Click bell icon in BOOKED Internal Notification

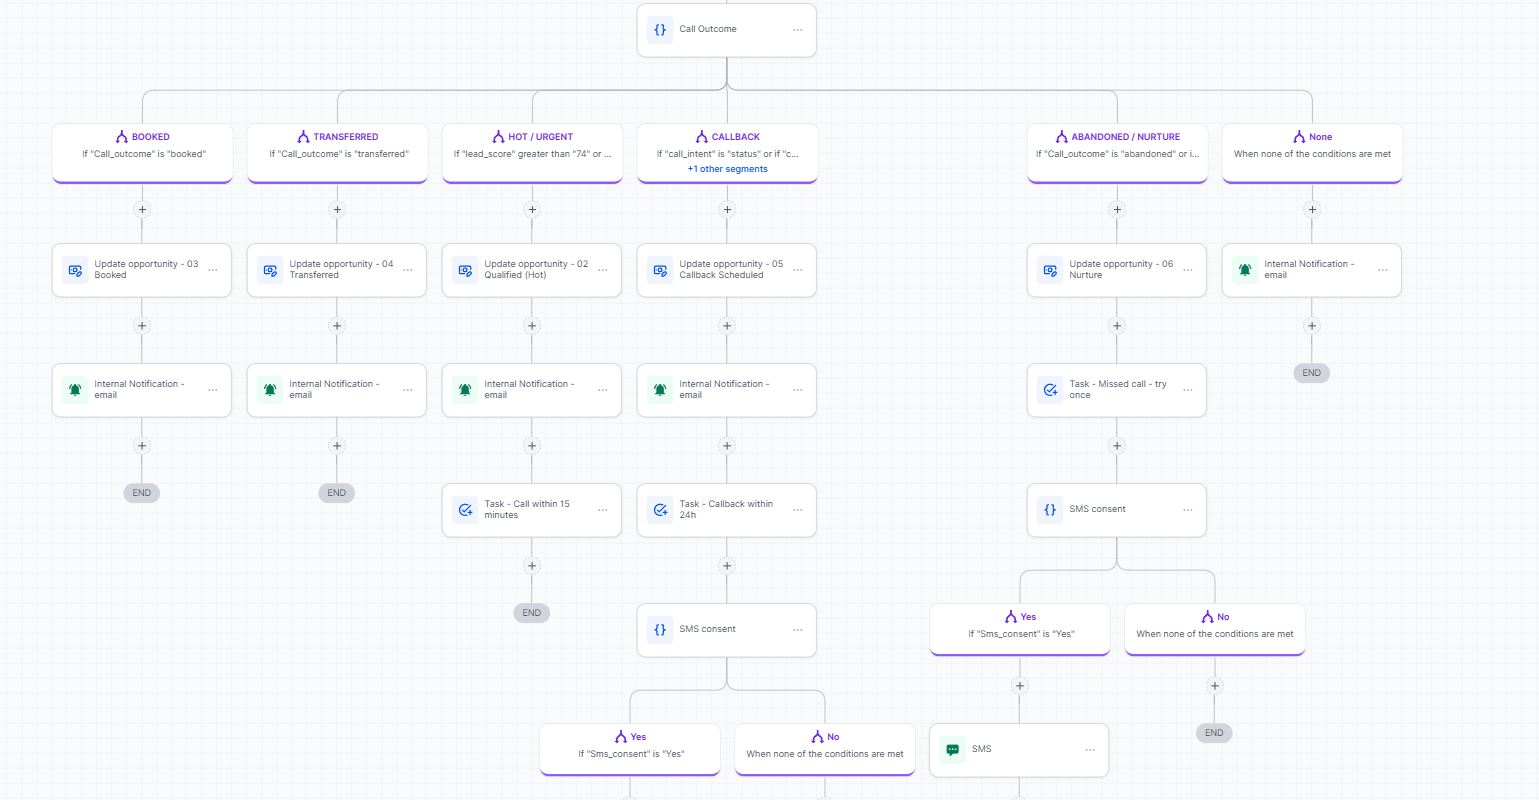[x=75, y=390]
